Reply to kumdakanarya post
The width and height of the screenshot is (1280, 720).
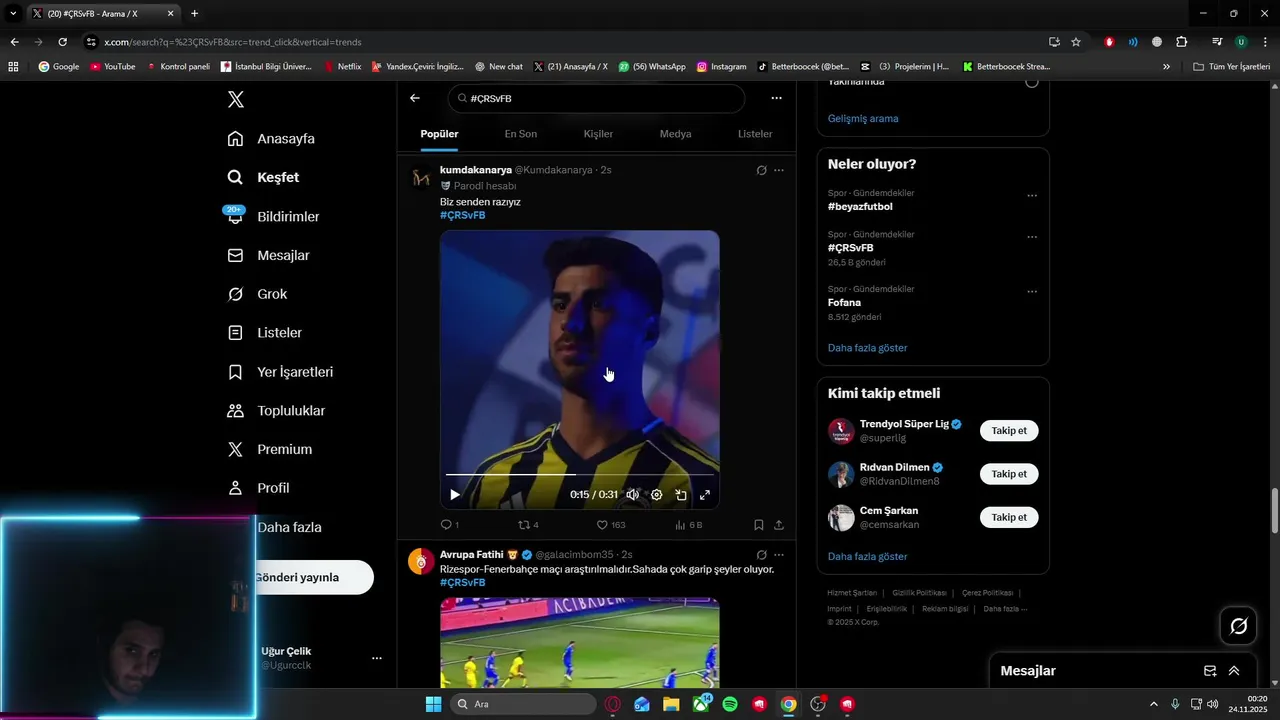450,524
